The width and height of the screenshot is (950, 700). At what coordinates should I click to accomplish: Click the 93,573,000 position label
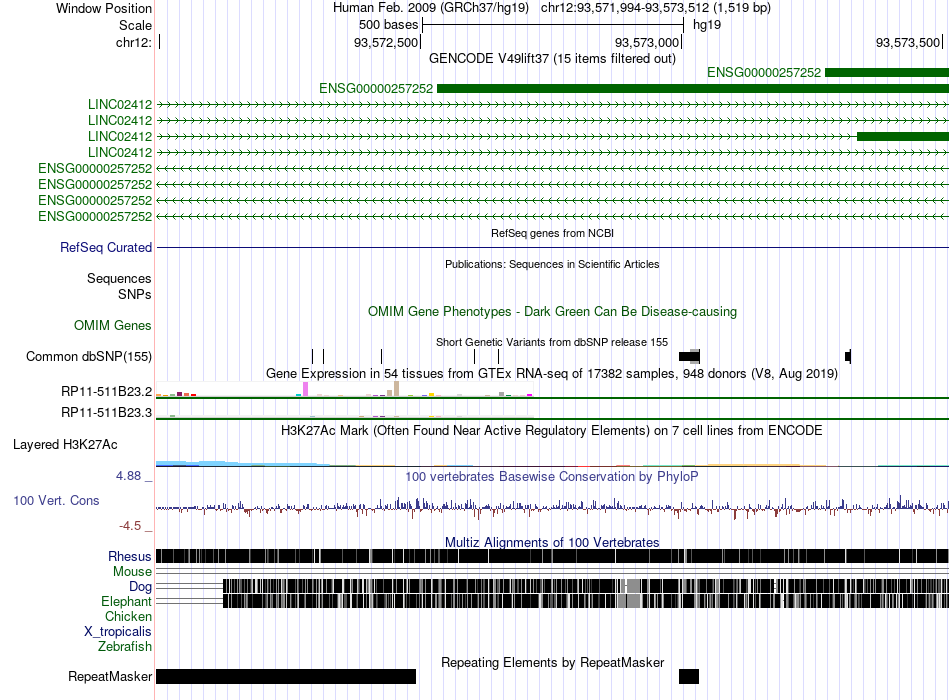point(647,42)
